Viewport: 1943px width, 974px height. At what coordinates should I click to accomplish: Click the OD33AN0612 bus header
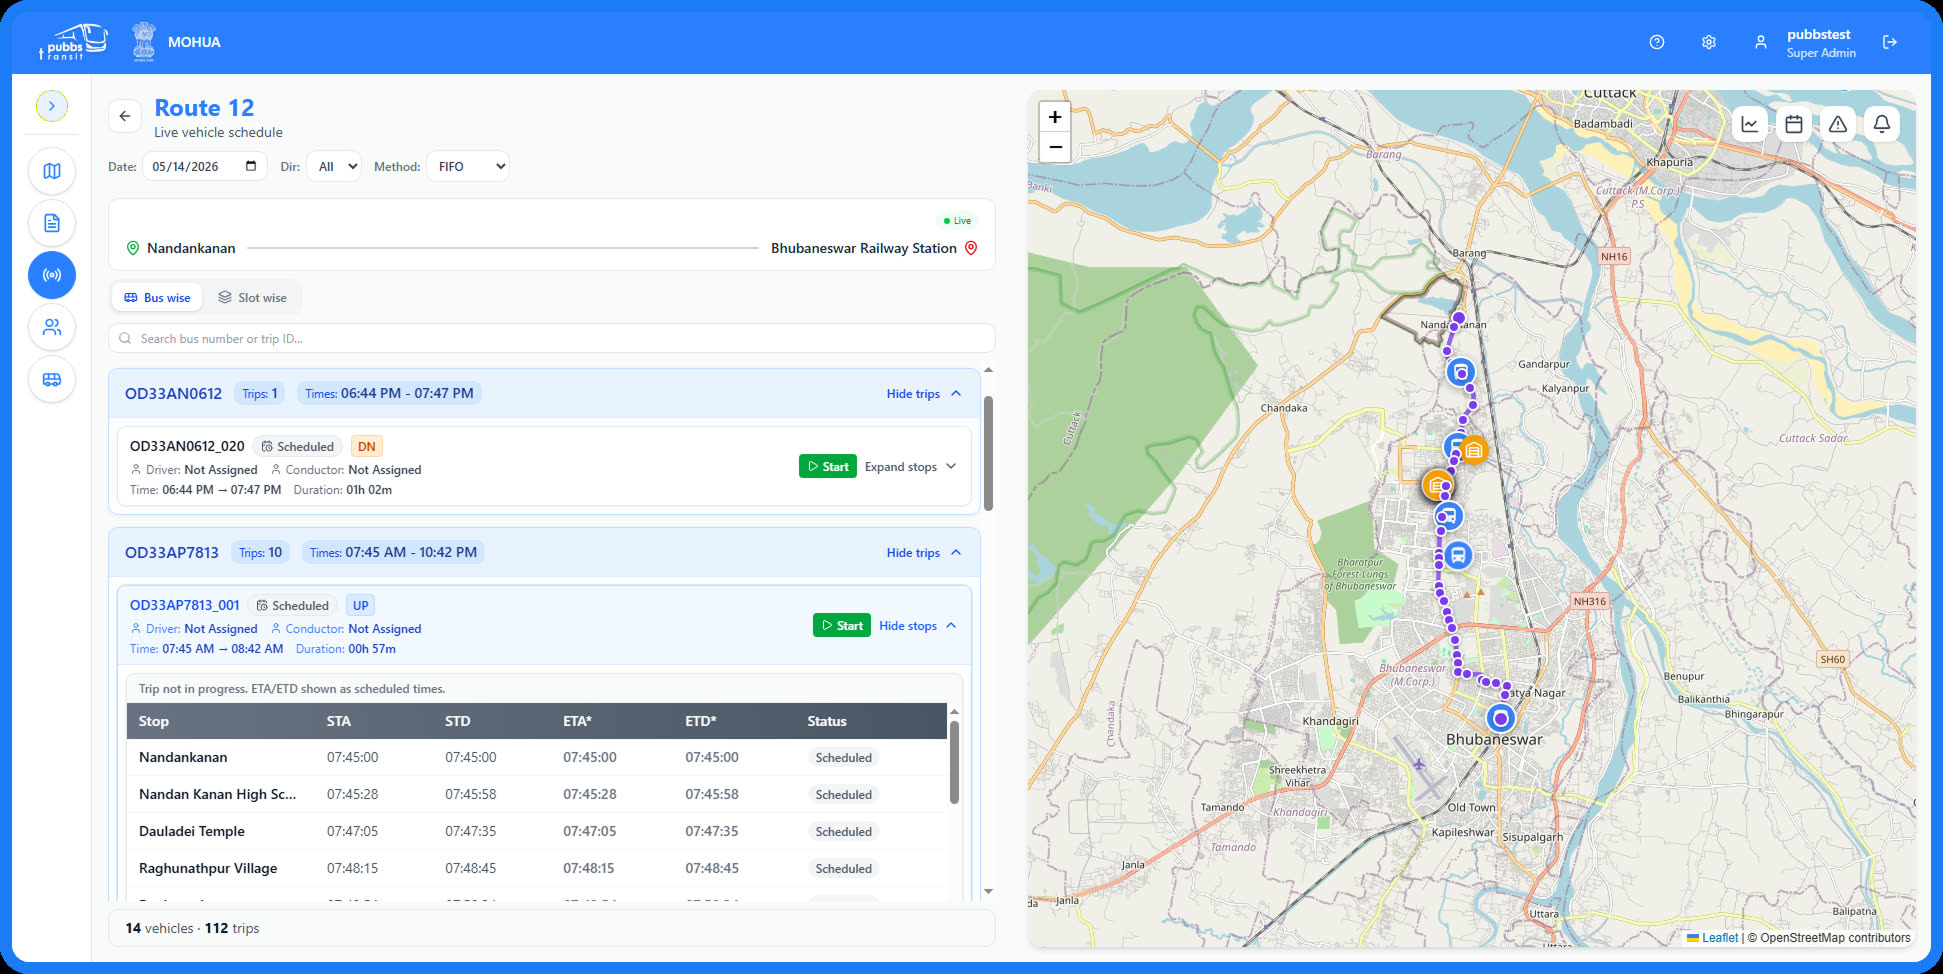point(544,393)
